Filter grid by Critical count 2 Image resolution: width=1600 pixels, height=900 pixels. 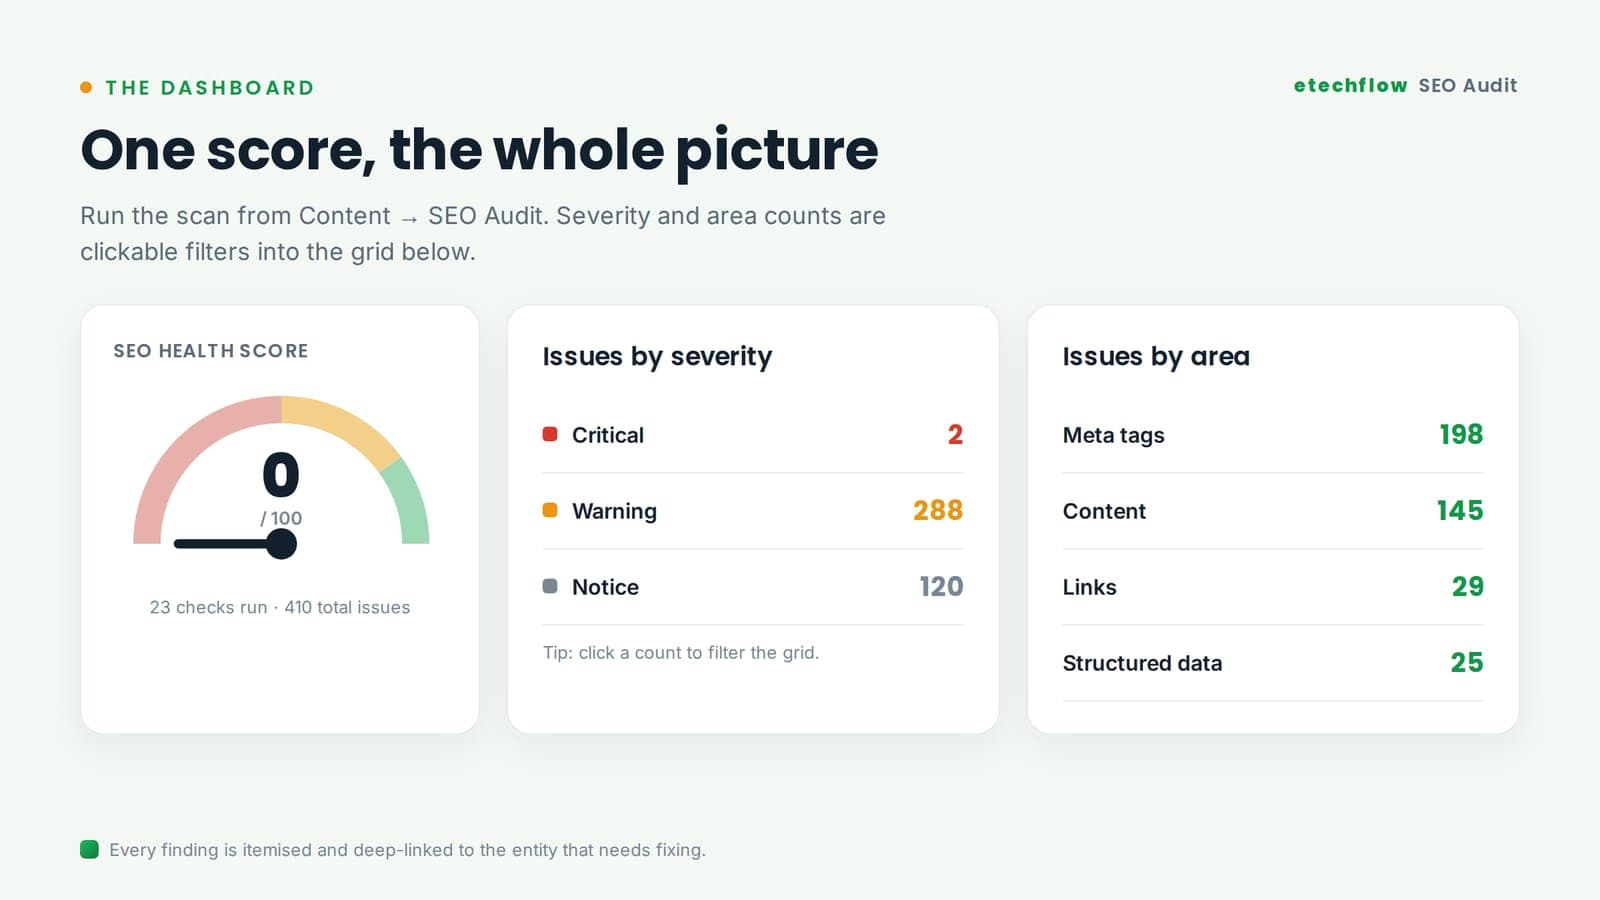point(955,434)
